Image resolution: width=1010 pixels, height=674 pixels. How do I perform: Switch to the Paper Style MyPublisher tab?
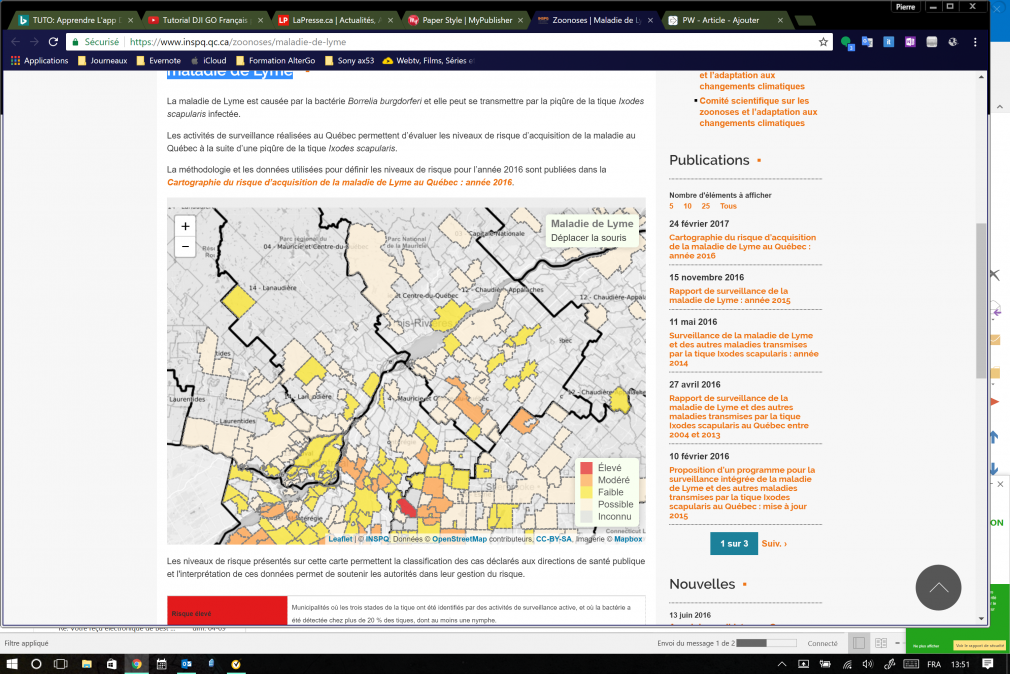(x=467, y=20)
